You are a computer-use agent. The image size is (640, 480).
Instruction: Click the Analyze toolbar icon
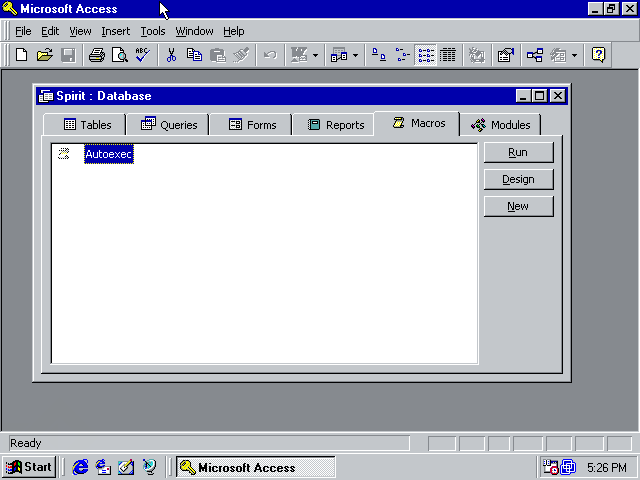click(x=339, y=55)
